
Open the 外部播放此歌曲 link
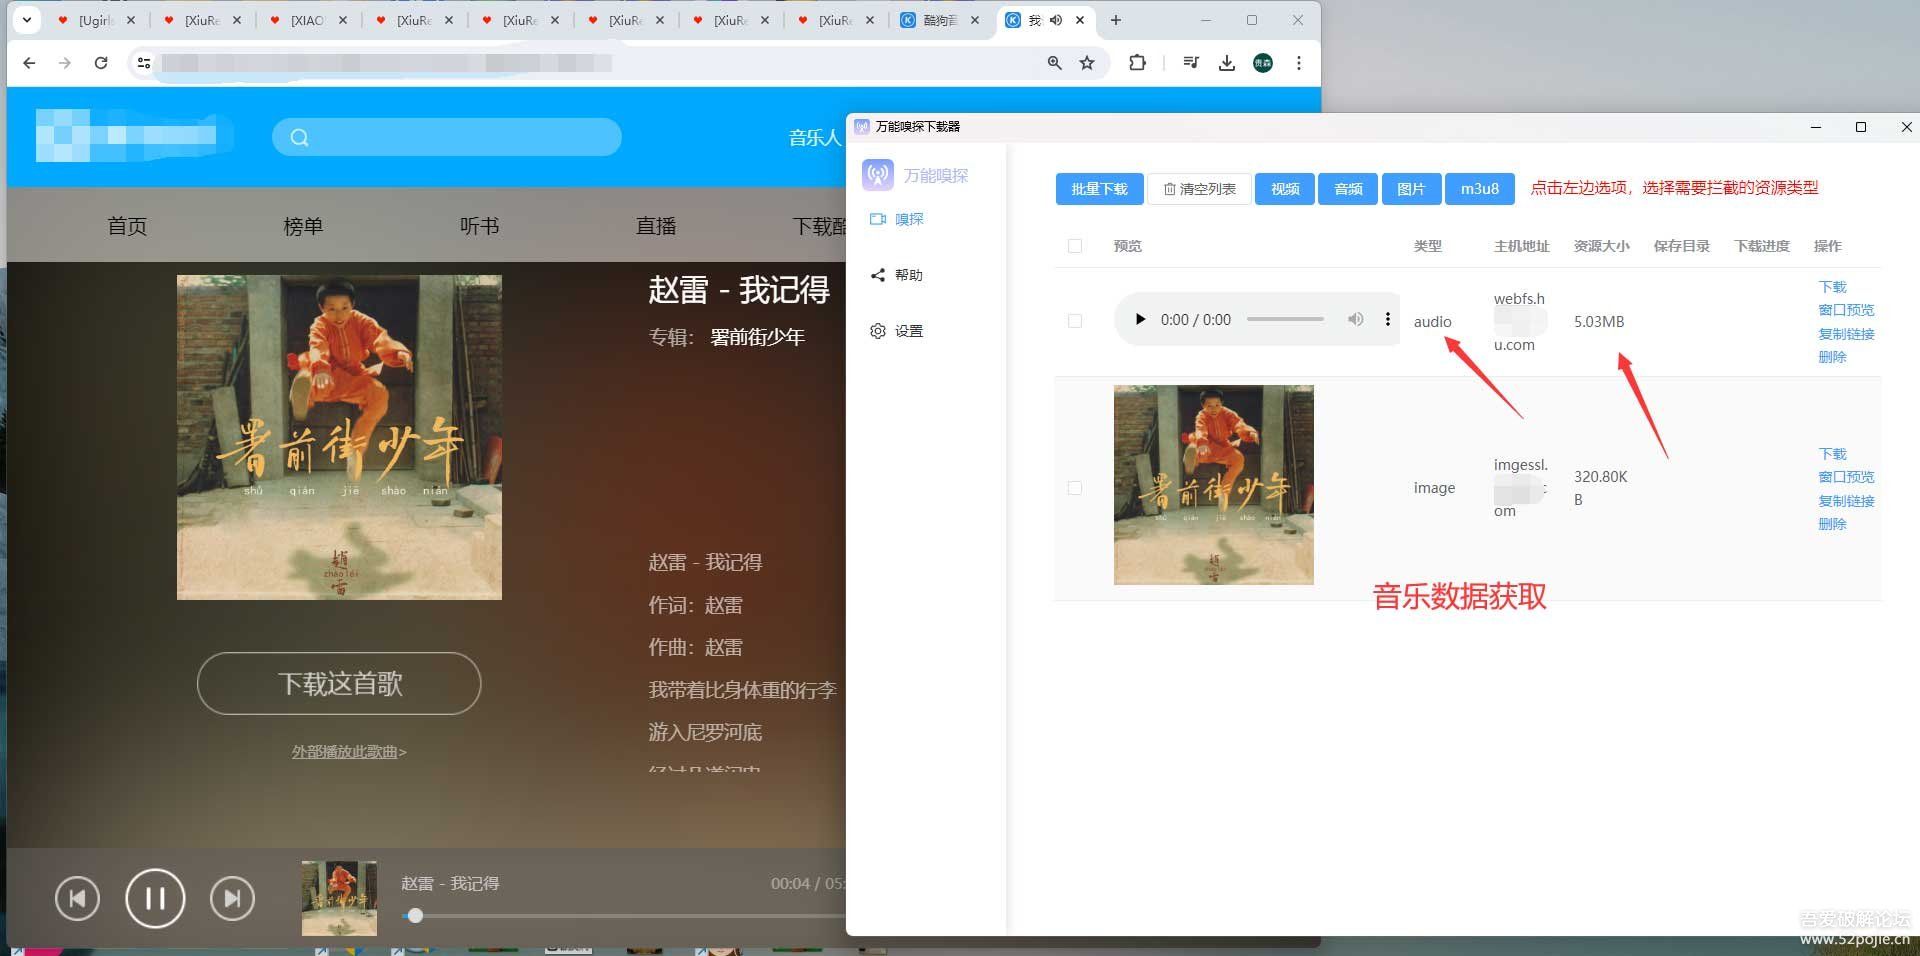pyautogui.click(x=348, y=751)
